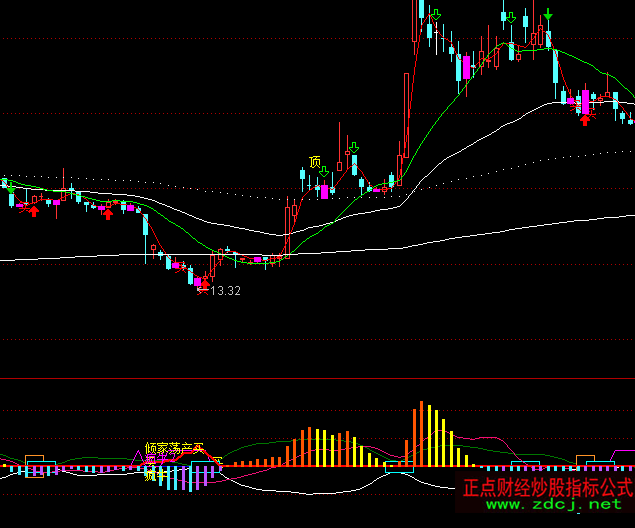Viewport: 635px width, 528px height.
Task: Click the magenta candle at the right-side pullback
Action: pyautogui.click(x=585, y=102)
